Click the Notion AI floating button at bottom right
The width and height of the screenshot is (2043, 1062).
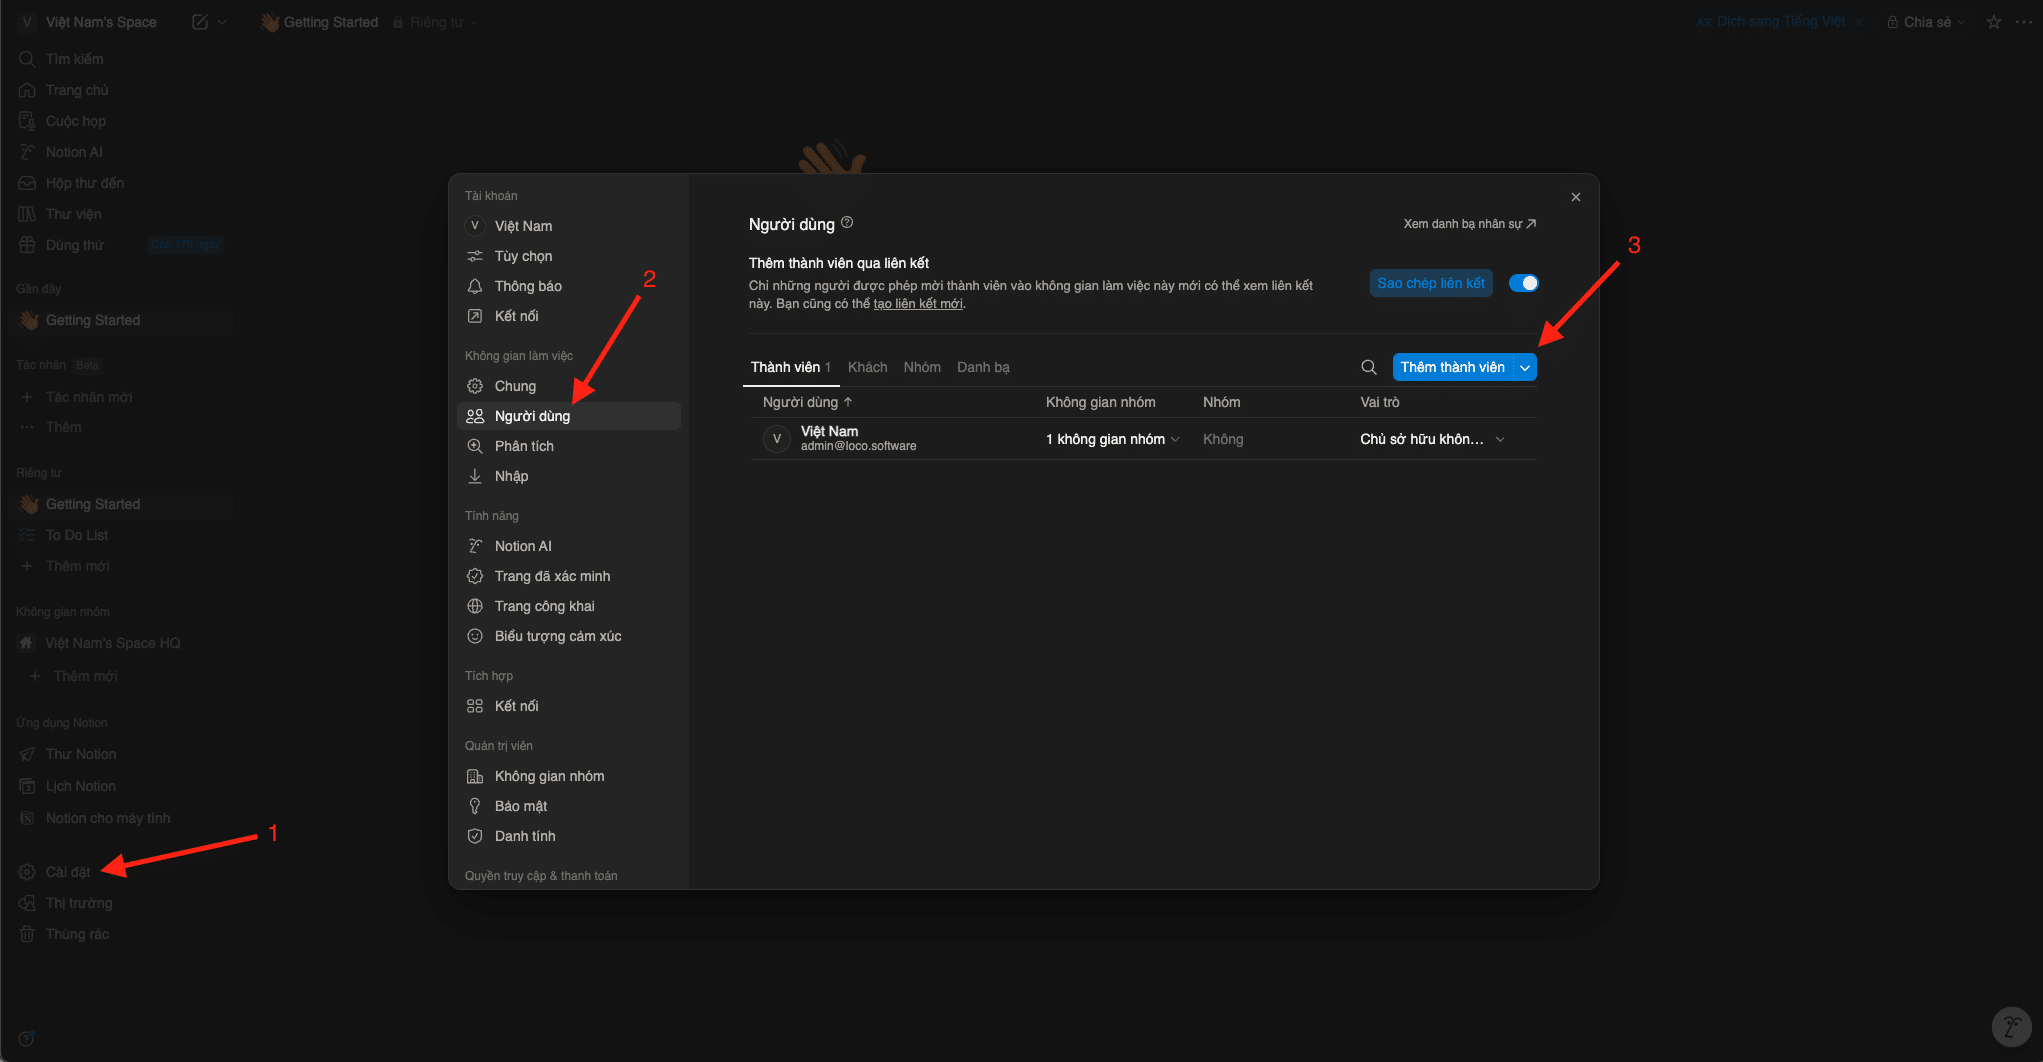pyautogui.click(x=2011, y=1026)
